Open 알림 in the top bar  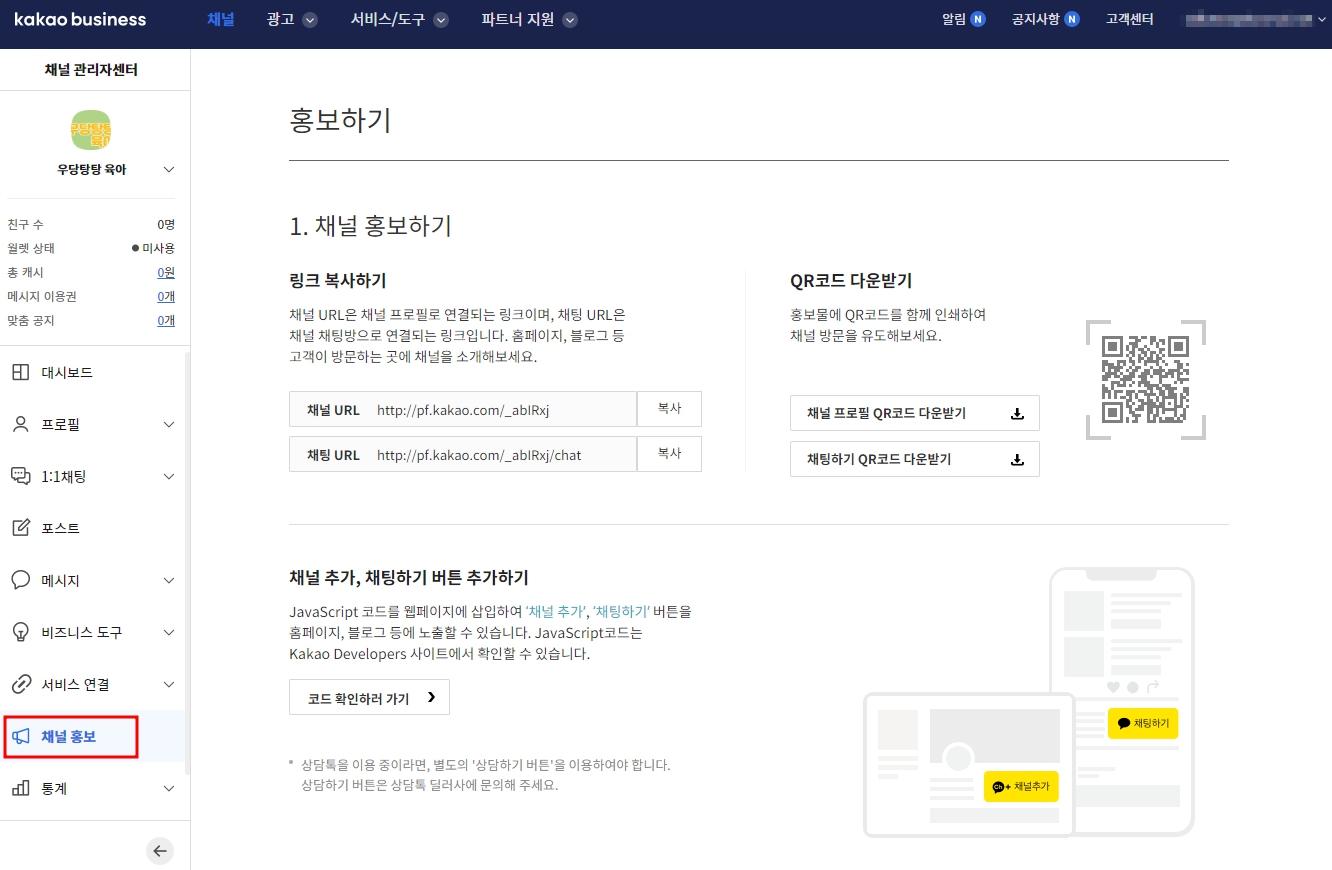pyautogui.click(x=954, y=19)
